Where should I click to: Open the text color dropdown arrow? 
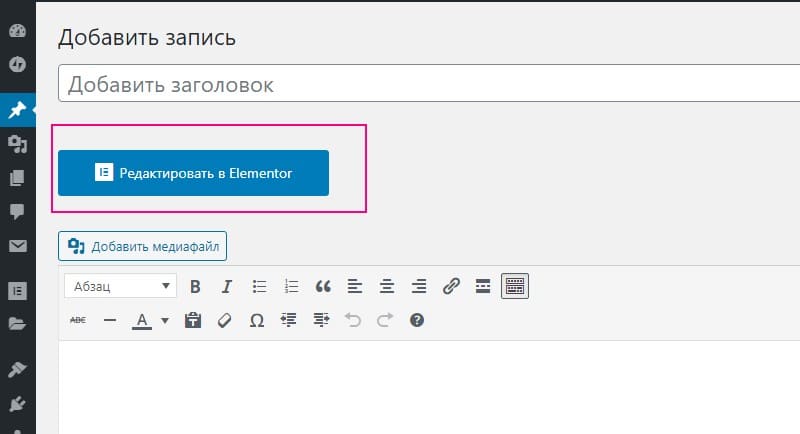(x=165, y=321)
